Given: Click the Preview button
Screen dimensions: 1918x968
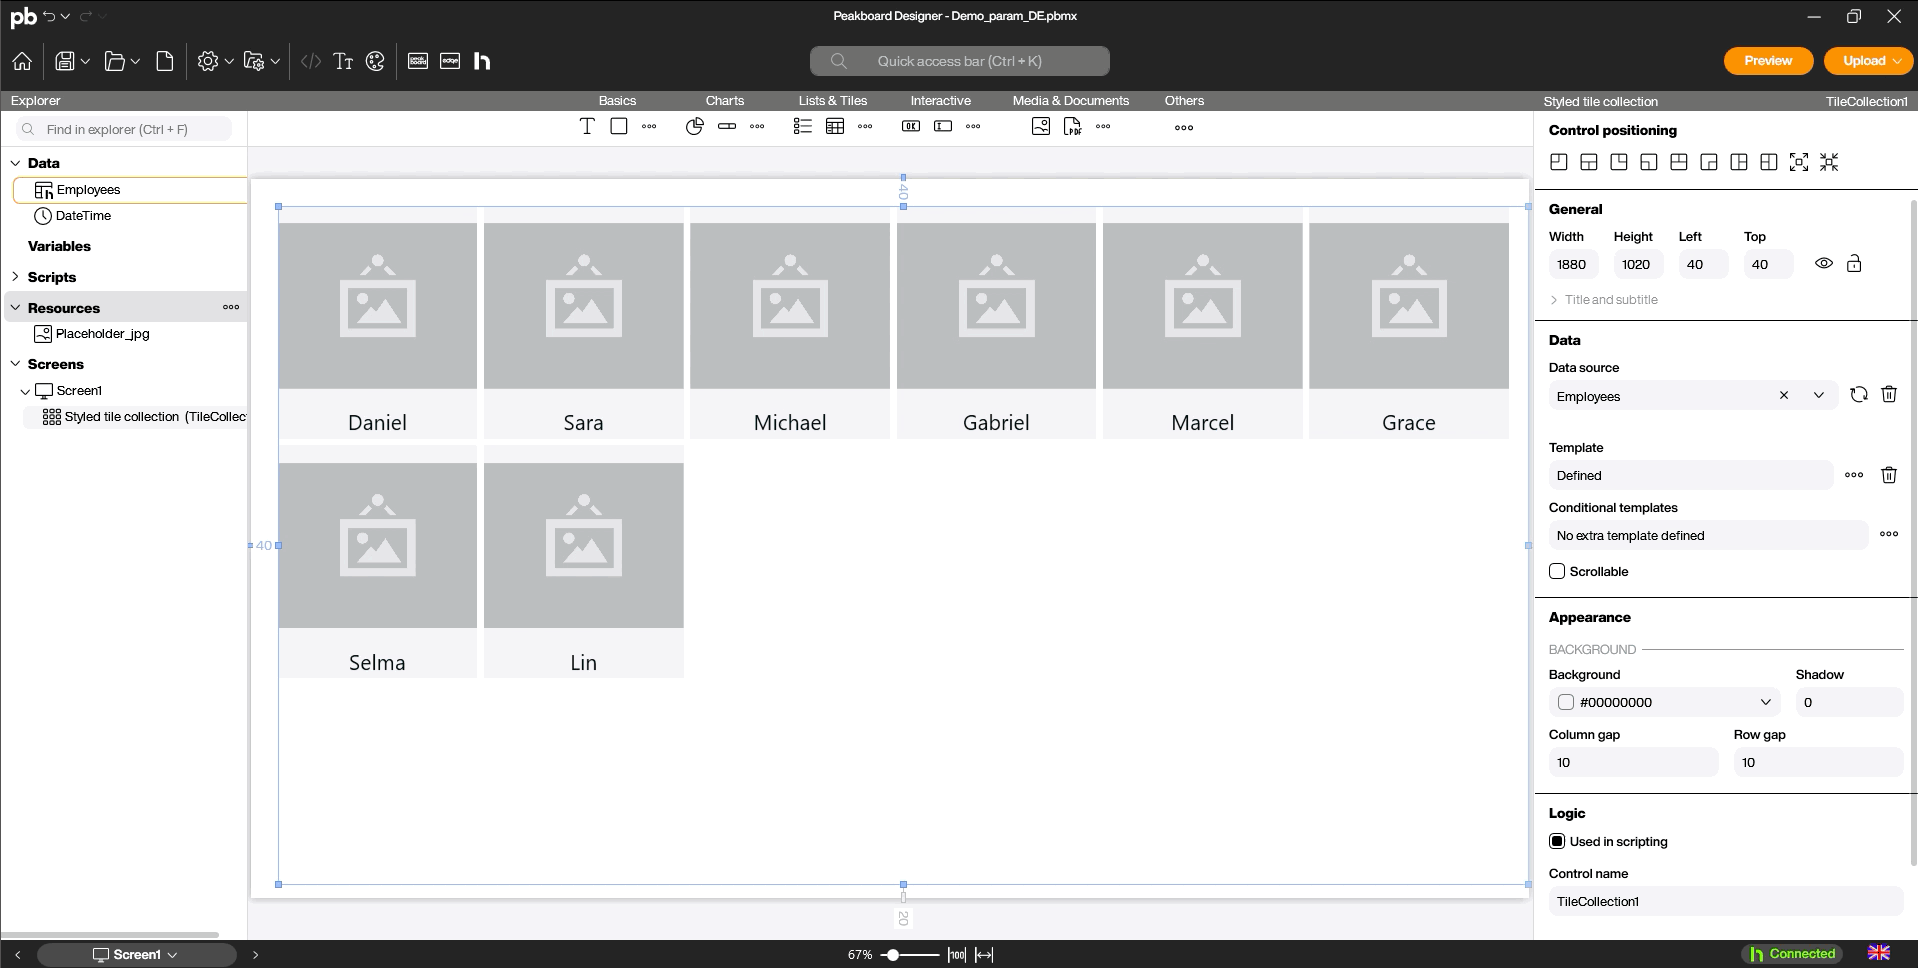Looking at the screenshot, I should (x=1767, y=61).
